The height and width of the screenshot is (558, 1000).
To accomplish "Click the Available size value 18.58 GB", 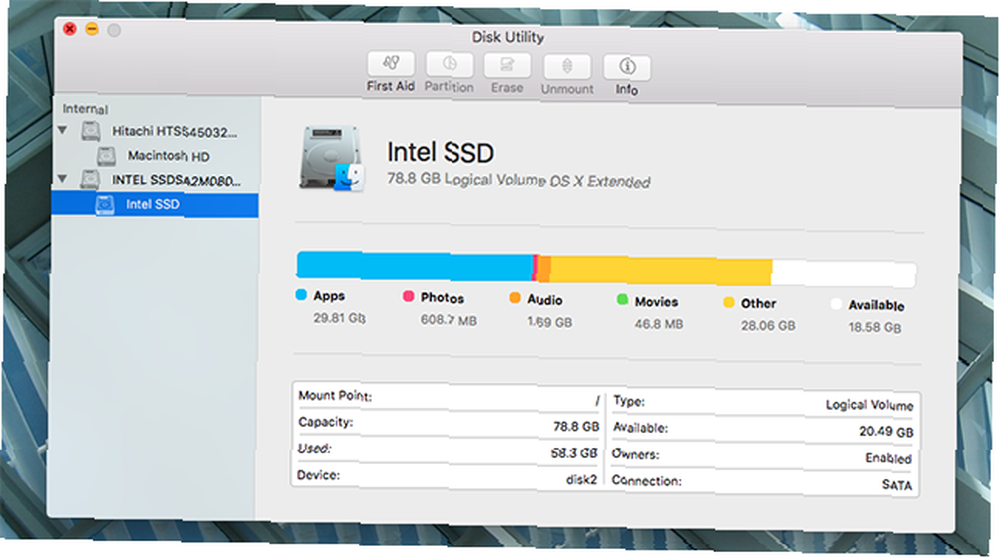I will pos(875,327).
